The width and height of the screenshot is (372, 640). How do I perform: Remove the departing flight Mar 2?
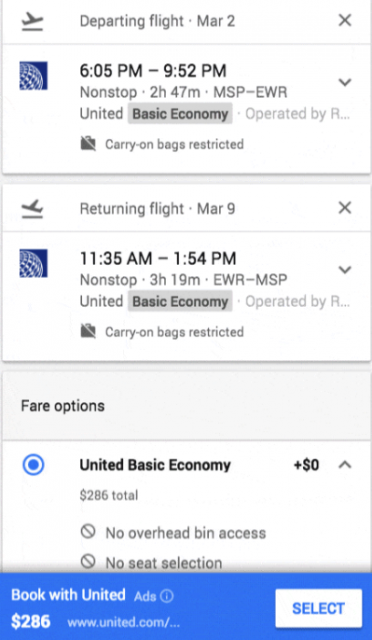coord(345,20)
